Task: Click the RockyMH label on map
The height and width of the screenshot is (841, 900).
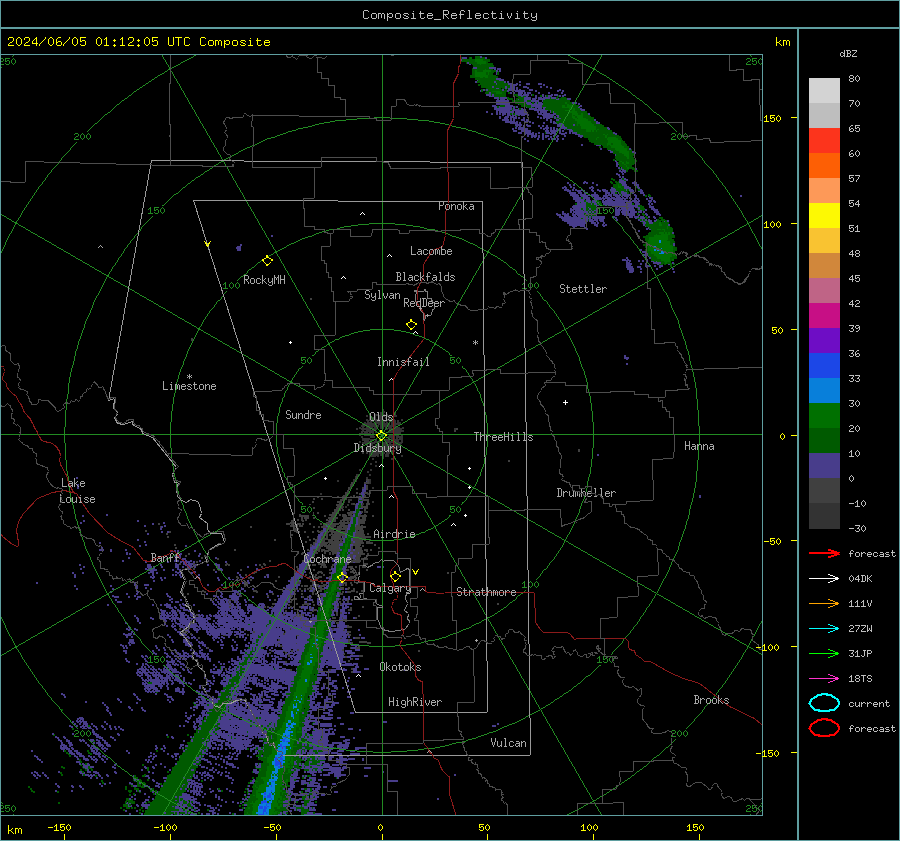Action: coord(264,280)
